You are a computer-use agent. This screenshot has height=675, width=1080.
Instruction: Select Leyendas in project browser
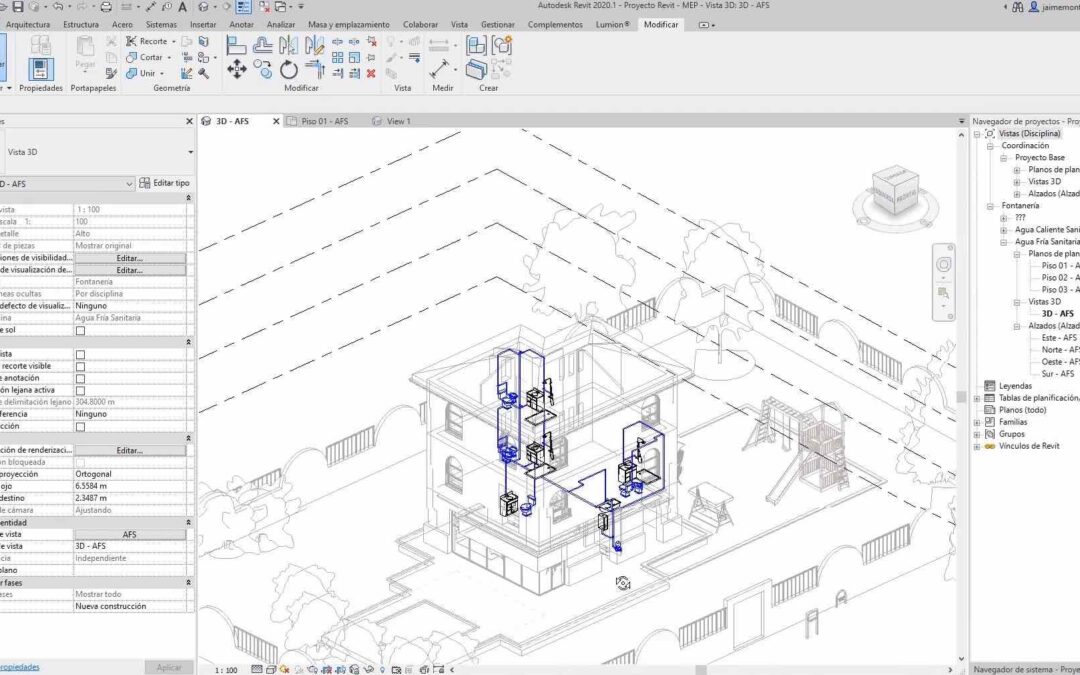click(x=1015, y=386)
